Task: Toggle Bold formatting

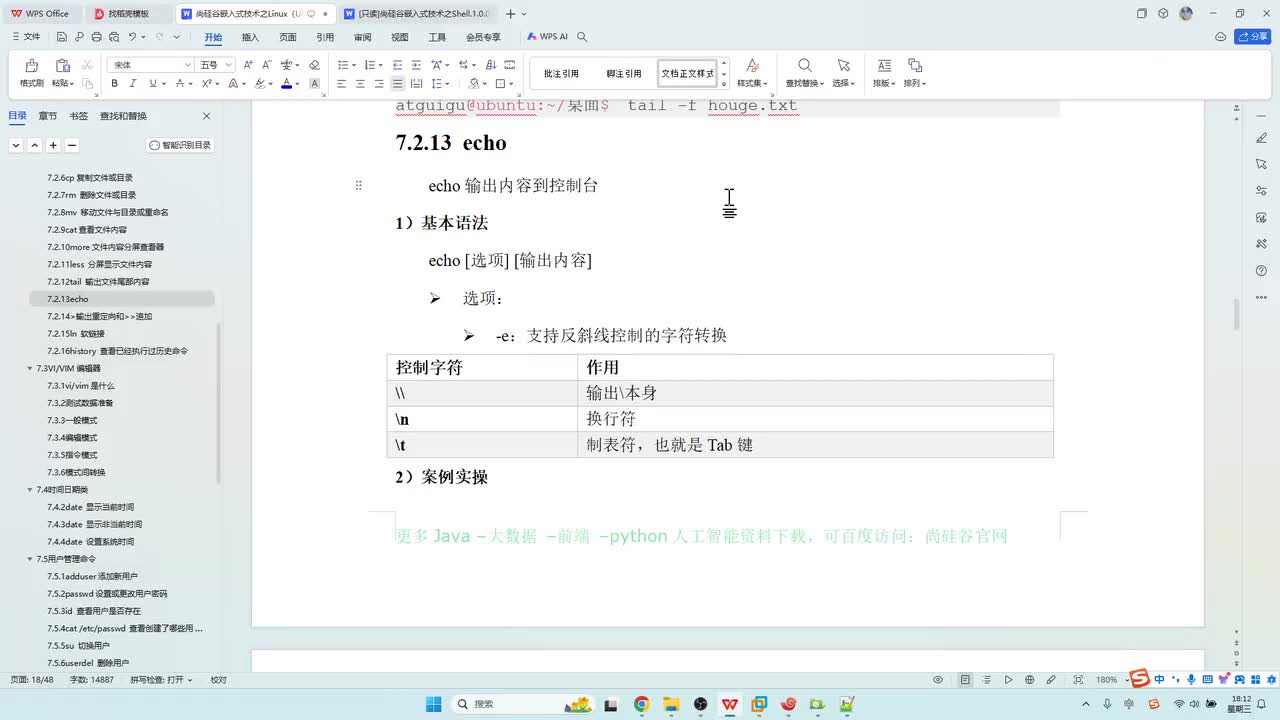Action: 114,84
